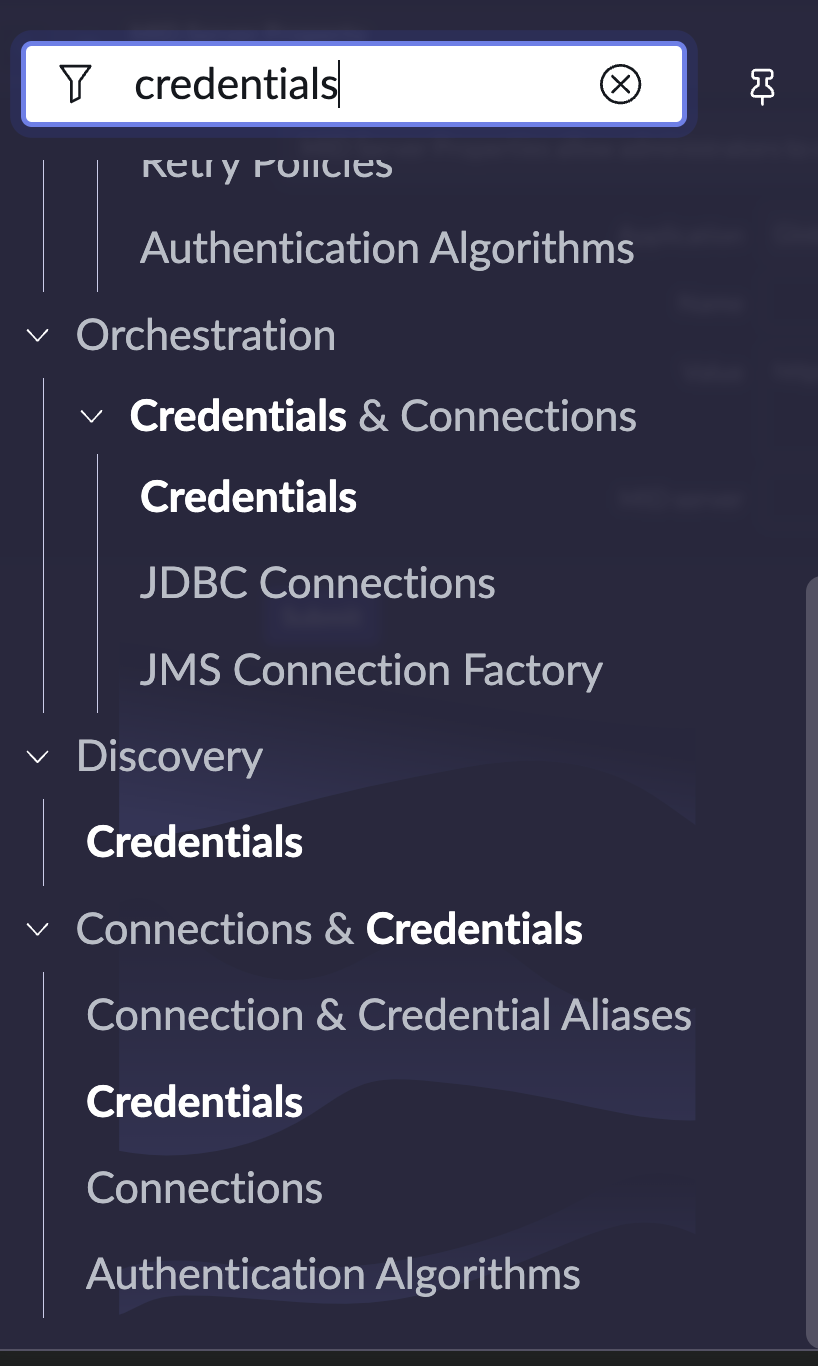Image resolution: width=818 pixels, height=1366 pixels.
Task: Collapse the Orchestration section
Action: click(38, 336)
